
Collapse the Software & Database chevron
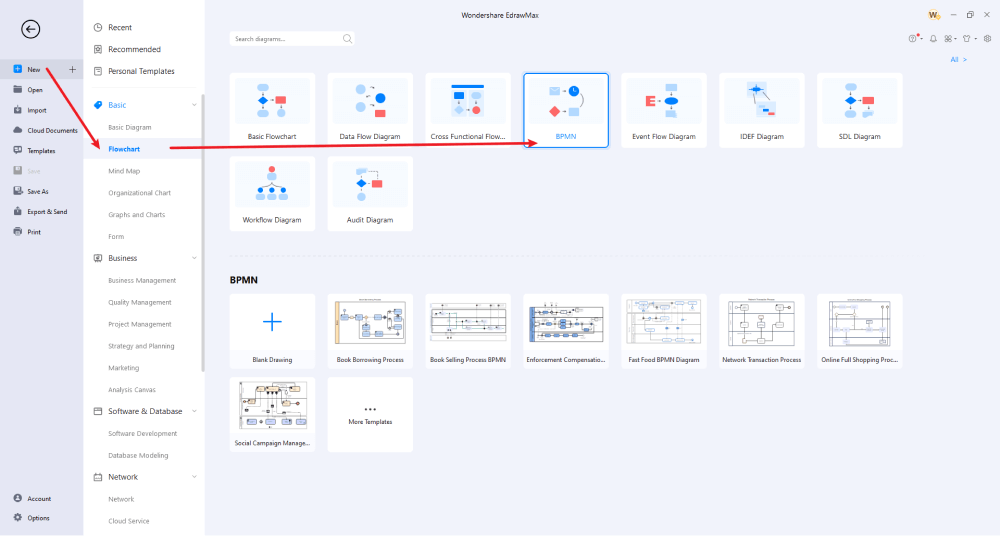195,411
